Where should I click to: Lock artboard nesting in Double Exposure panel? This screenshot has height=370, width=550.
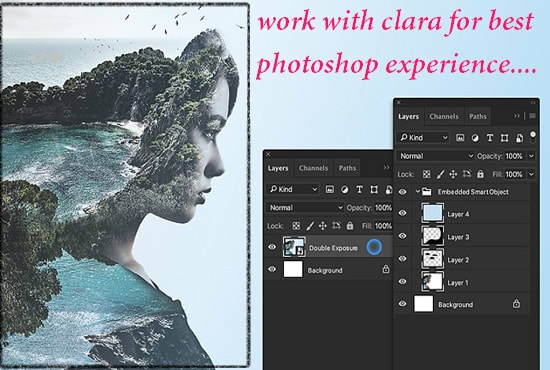[336, 226]
